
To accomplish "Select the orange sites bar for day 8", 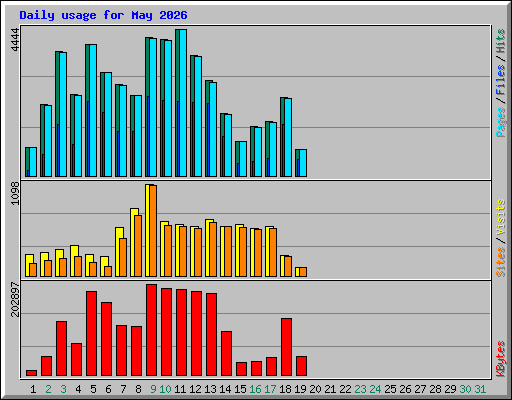I will click(x=138, y=246).
